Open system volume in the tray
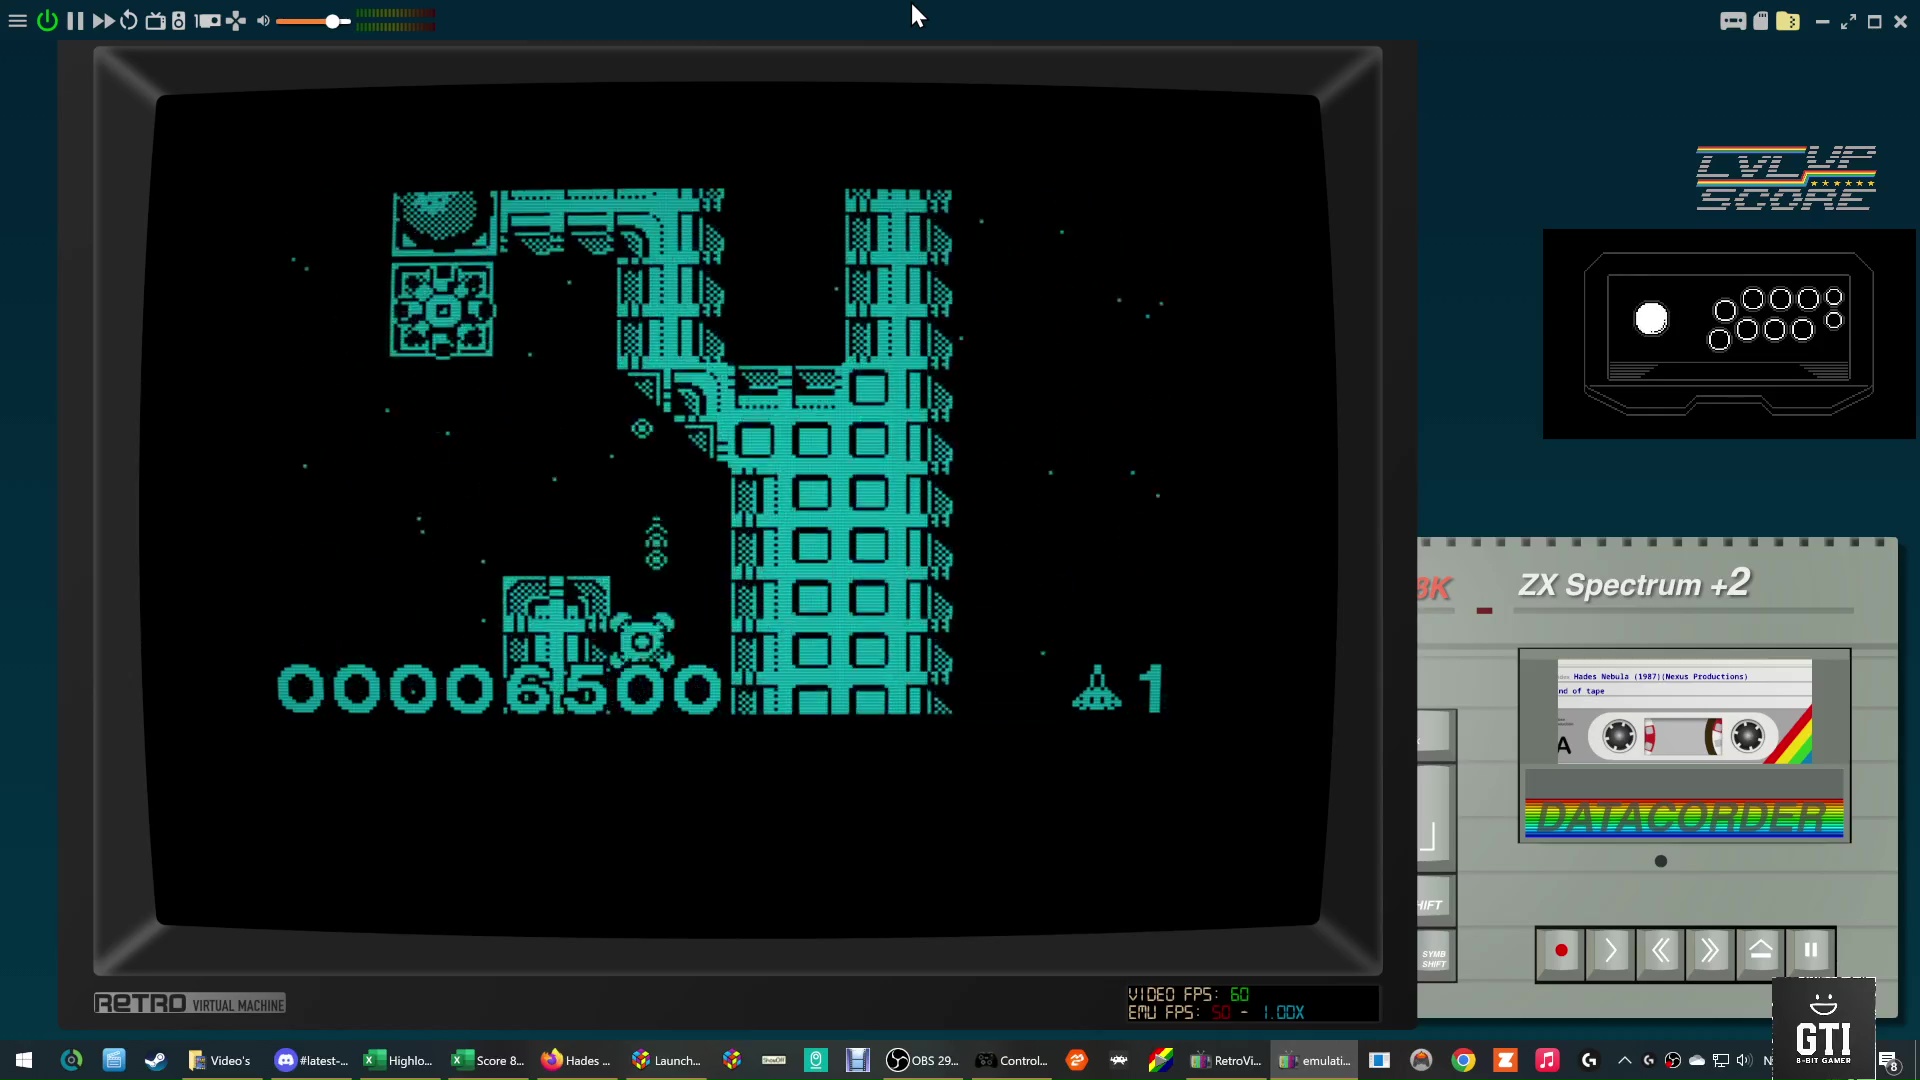1920x1080 pixels. tap(1744, 1060)
